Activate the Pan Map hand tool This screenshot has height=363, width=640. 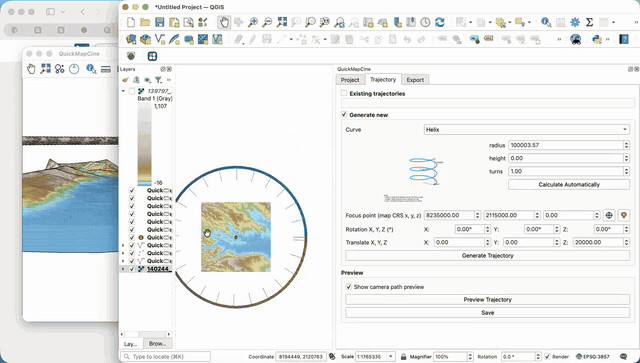click(x=224, y=22)
